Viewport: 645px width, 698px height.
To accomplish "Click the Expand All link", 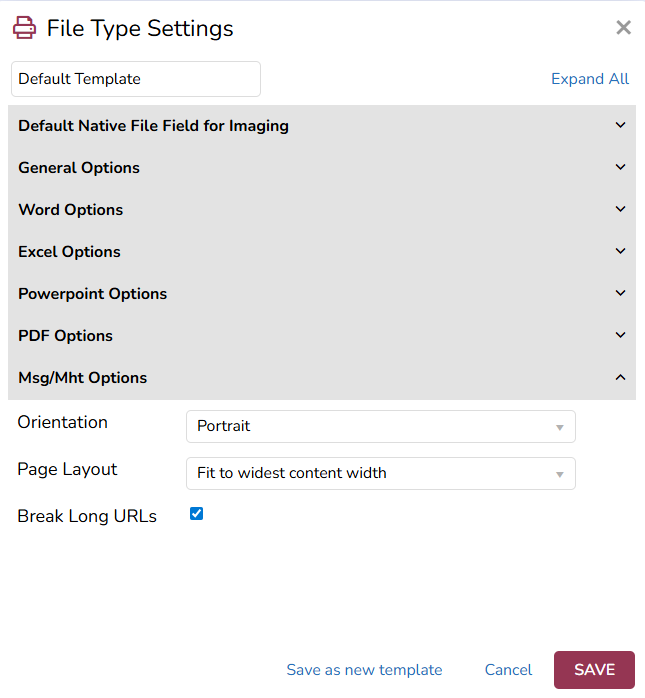I will (x=590, y=79).
